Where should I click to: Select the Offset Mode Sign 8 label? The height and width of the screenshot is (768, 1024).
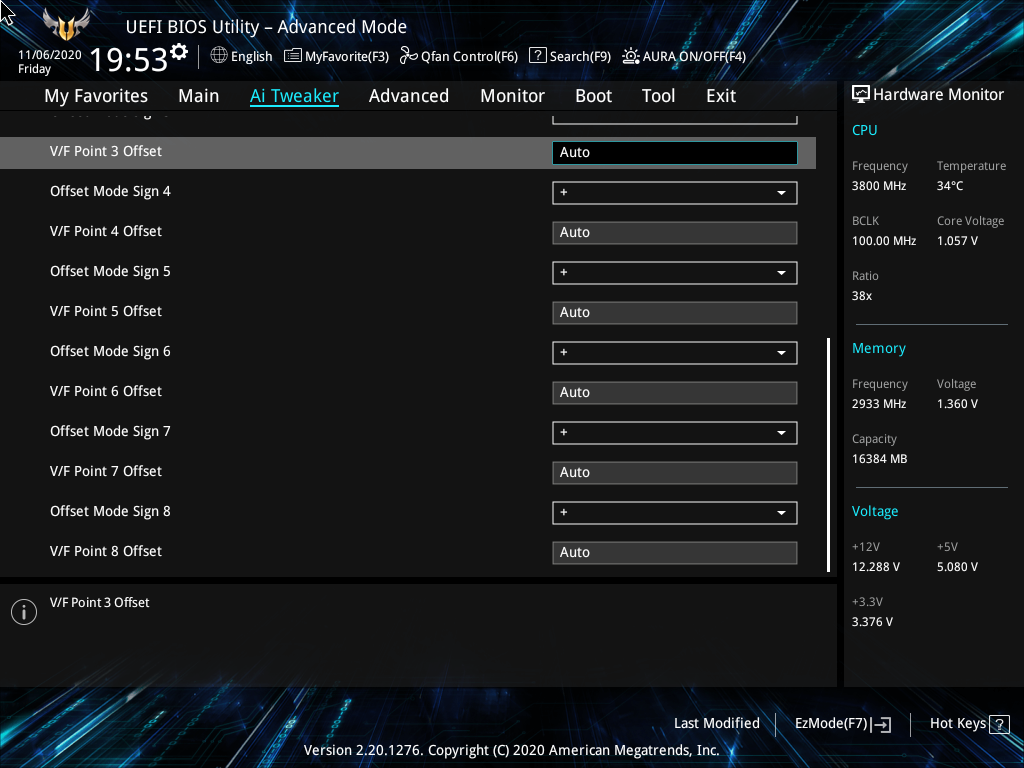pos(110,512)
